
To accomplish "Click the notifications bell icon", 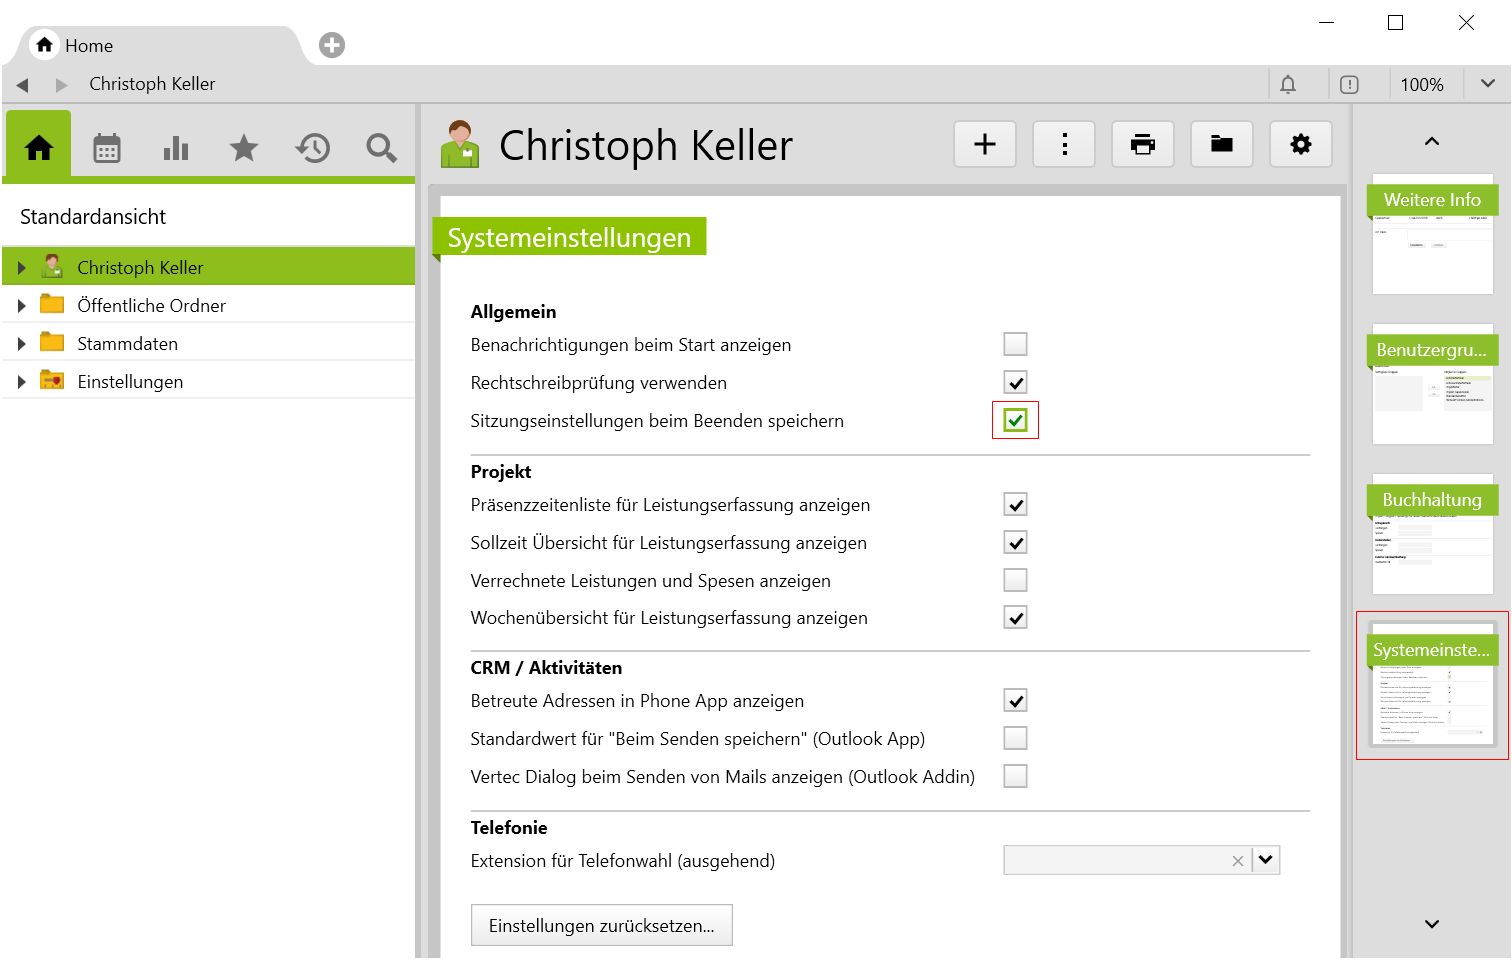I will tap(1288, 85).
